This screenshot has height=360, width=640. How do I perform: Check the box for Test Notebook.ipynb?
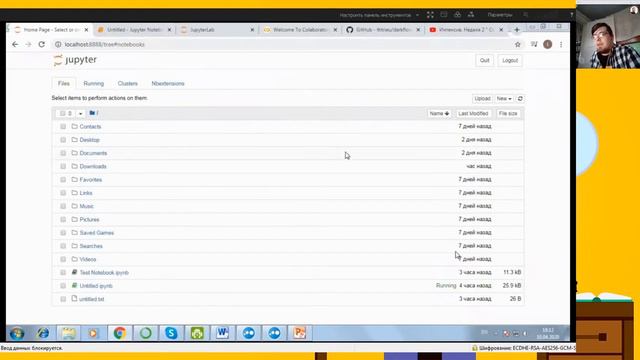tap(63, 272)
